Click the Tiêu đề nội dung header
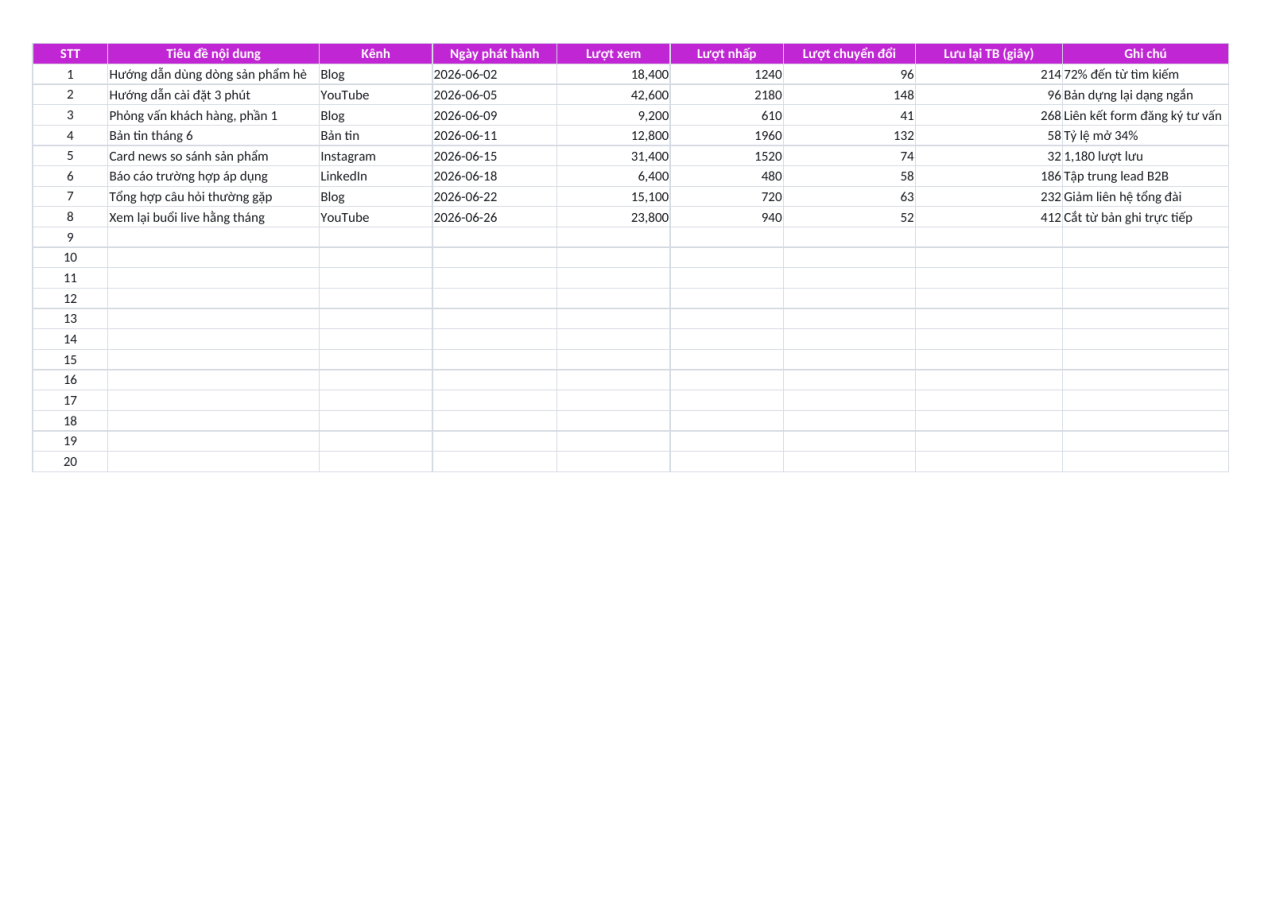 (213, 54)
